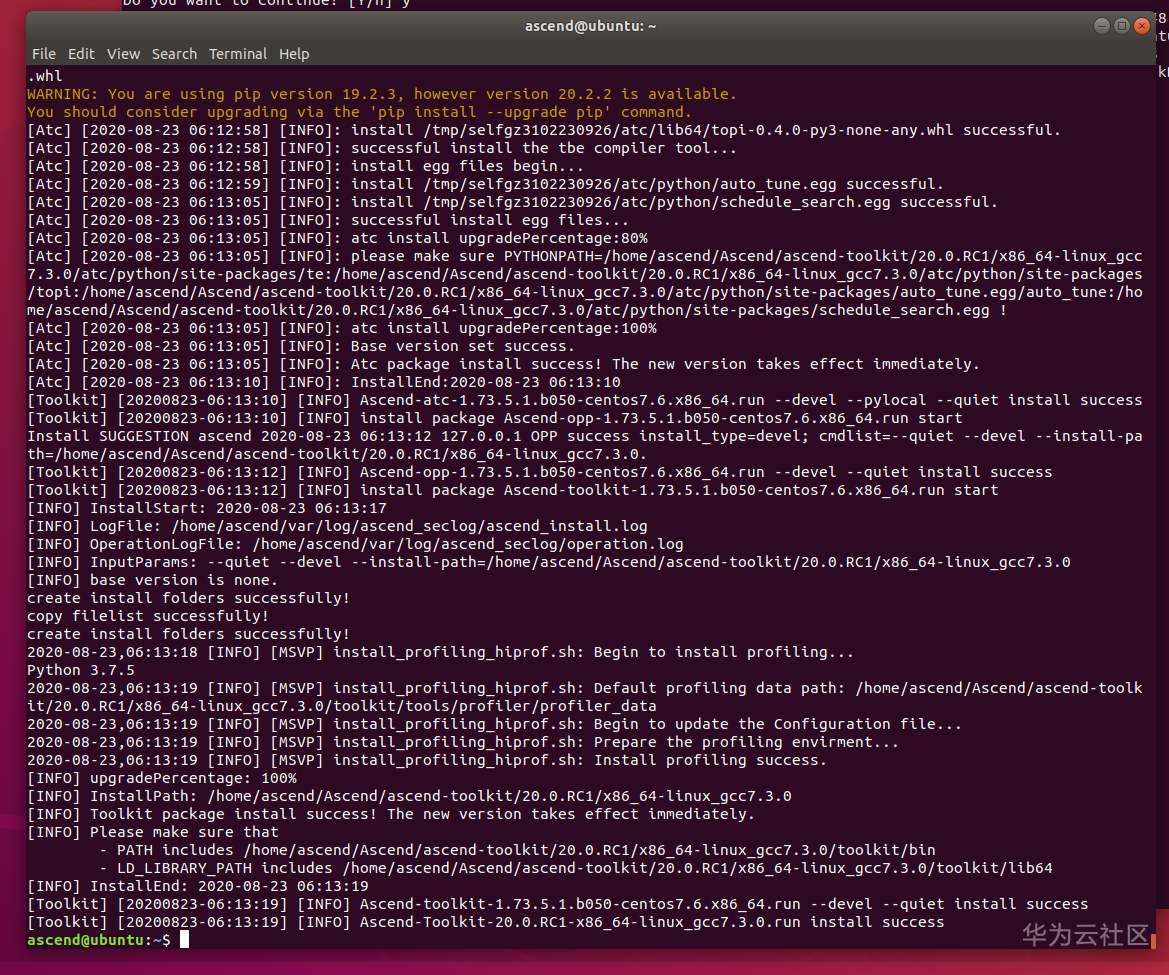The height and width of the screenshot is (975, 1169).
Task: Click '[INFO] Please make sure that' line
Action: (x=153, y=832)
